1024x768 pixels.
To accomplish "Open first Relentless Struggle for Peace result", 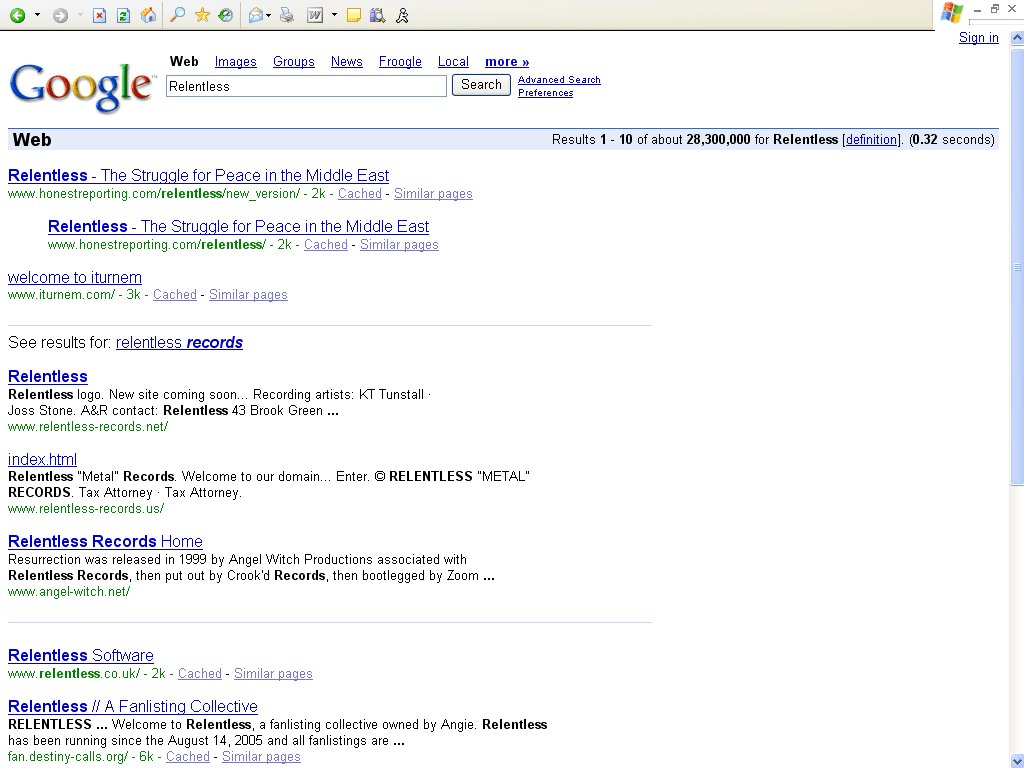I will coord(199,176).
